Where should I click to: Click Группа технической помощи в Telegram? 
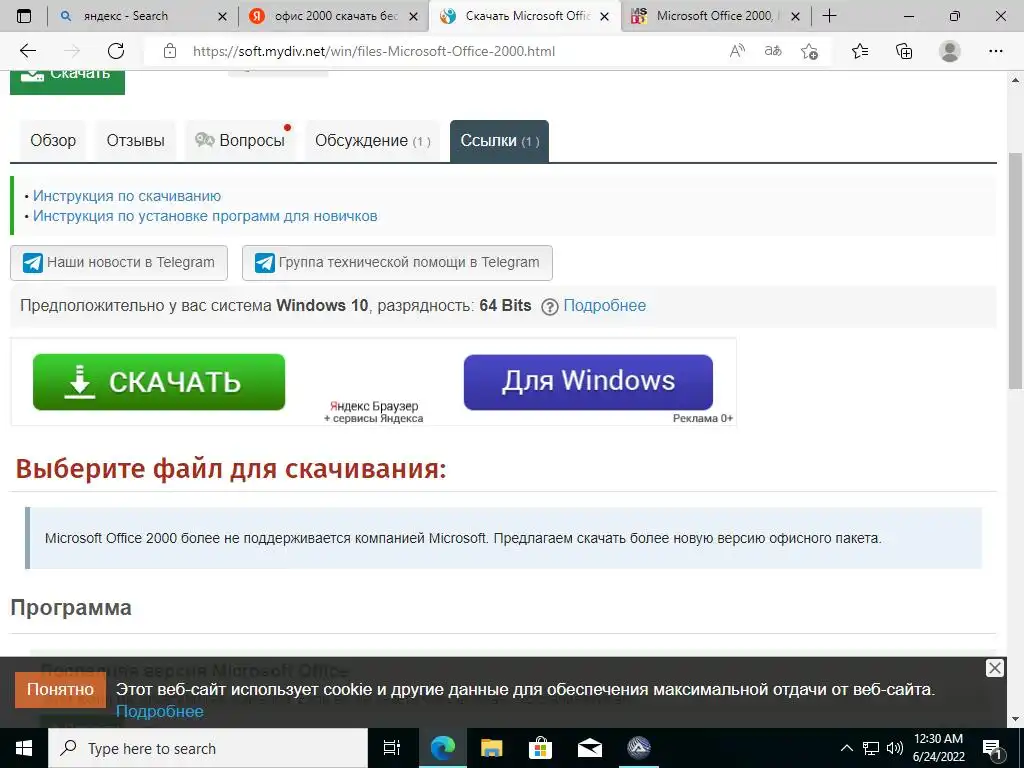[x=397, y=263]
